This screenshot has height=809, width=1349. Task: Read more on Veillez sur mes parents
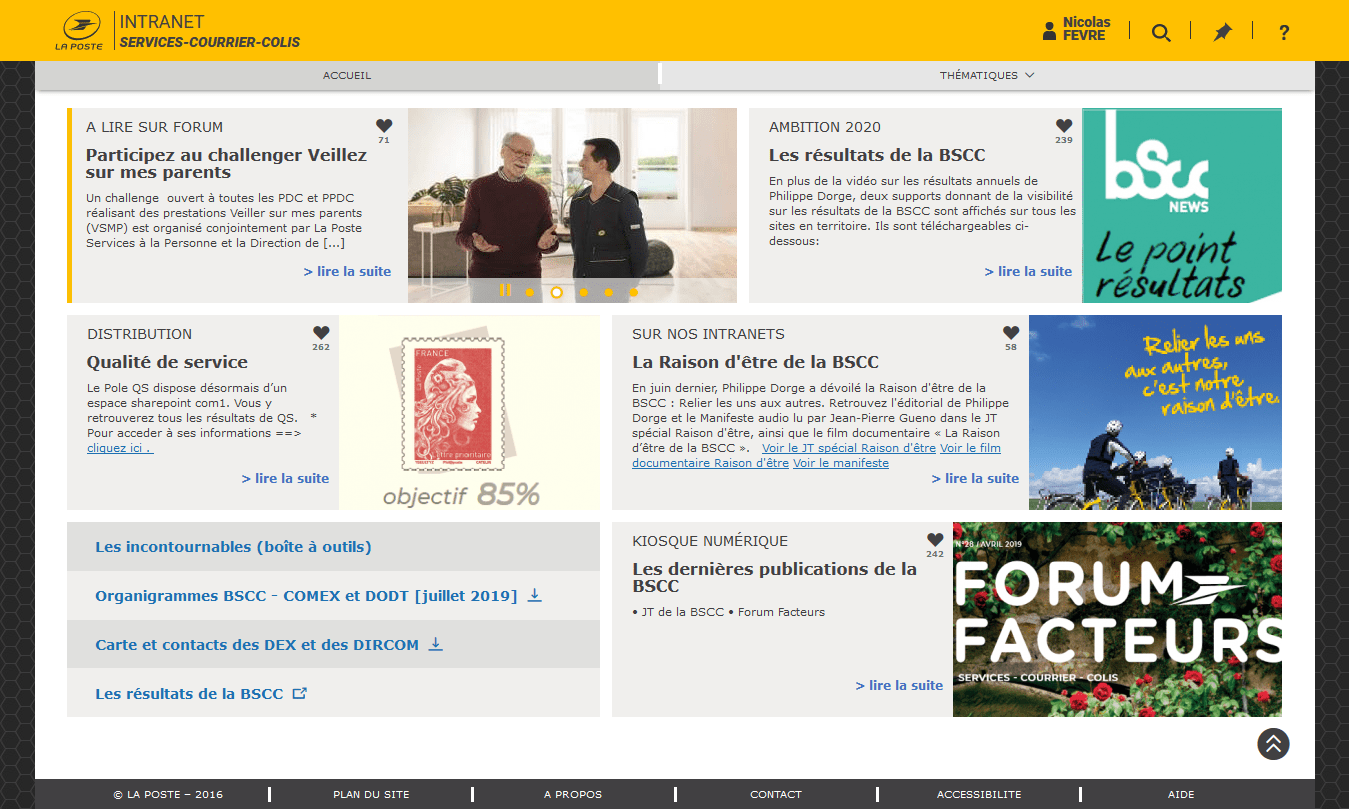(x=347, y=271)
